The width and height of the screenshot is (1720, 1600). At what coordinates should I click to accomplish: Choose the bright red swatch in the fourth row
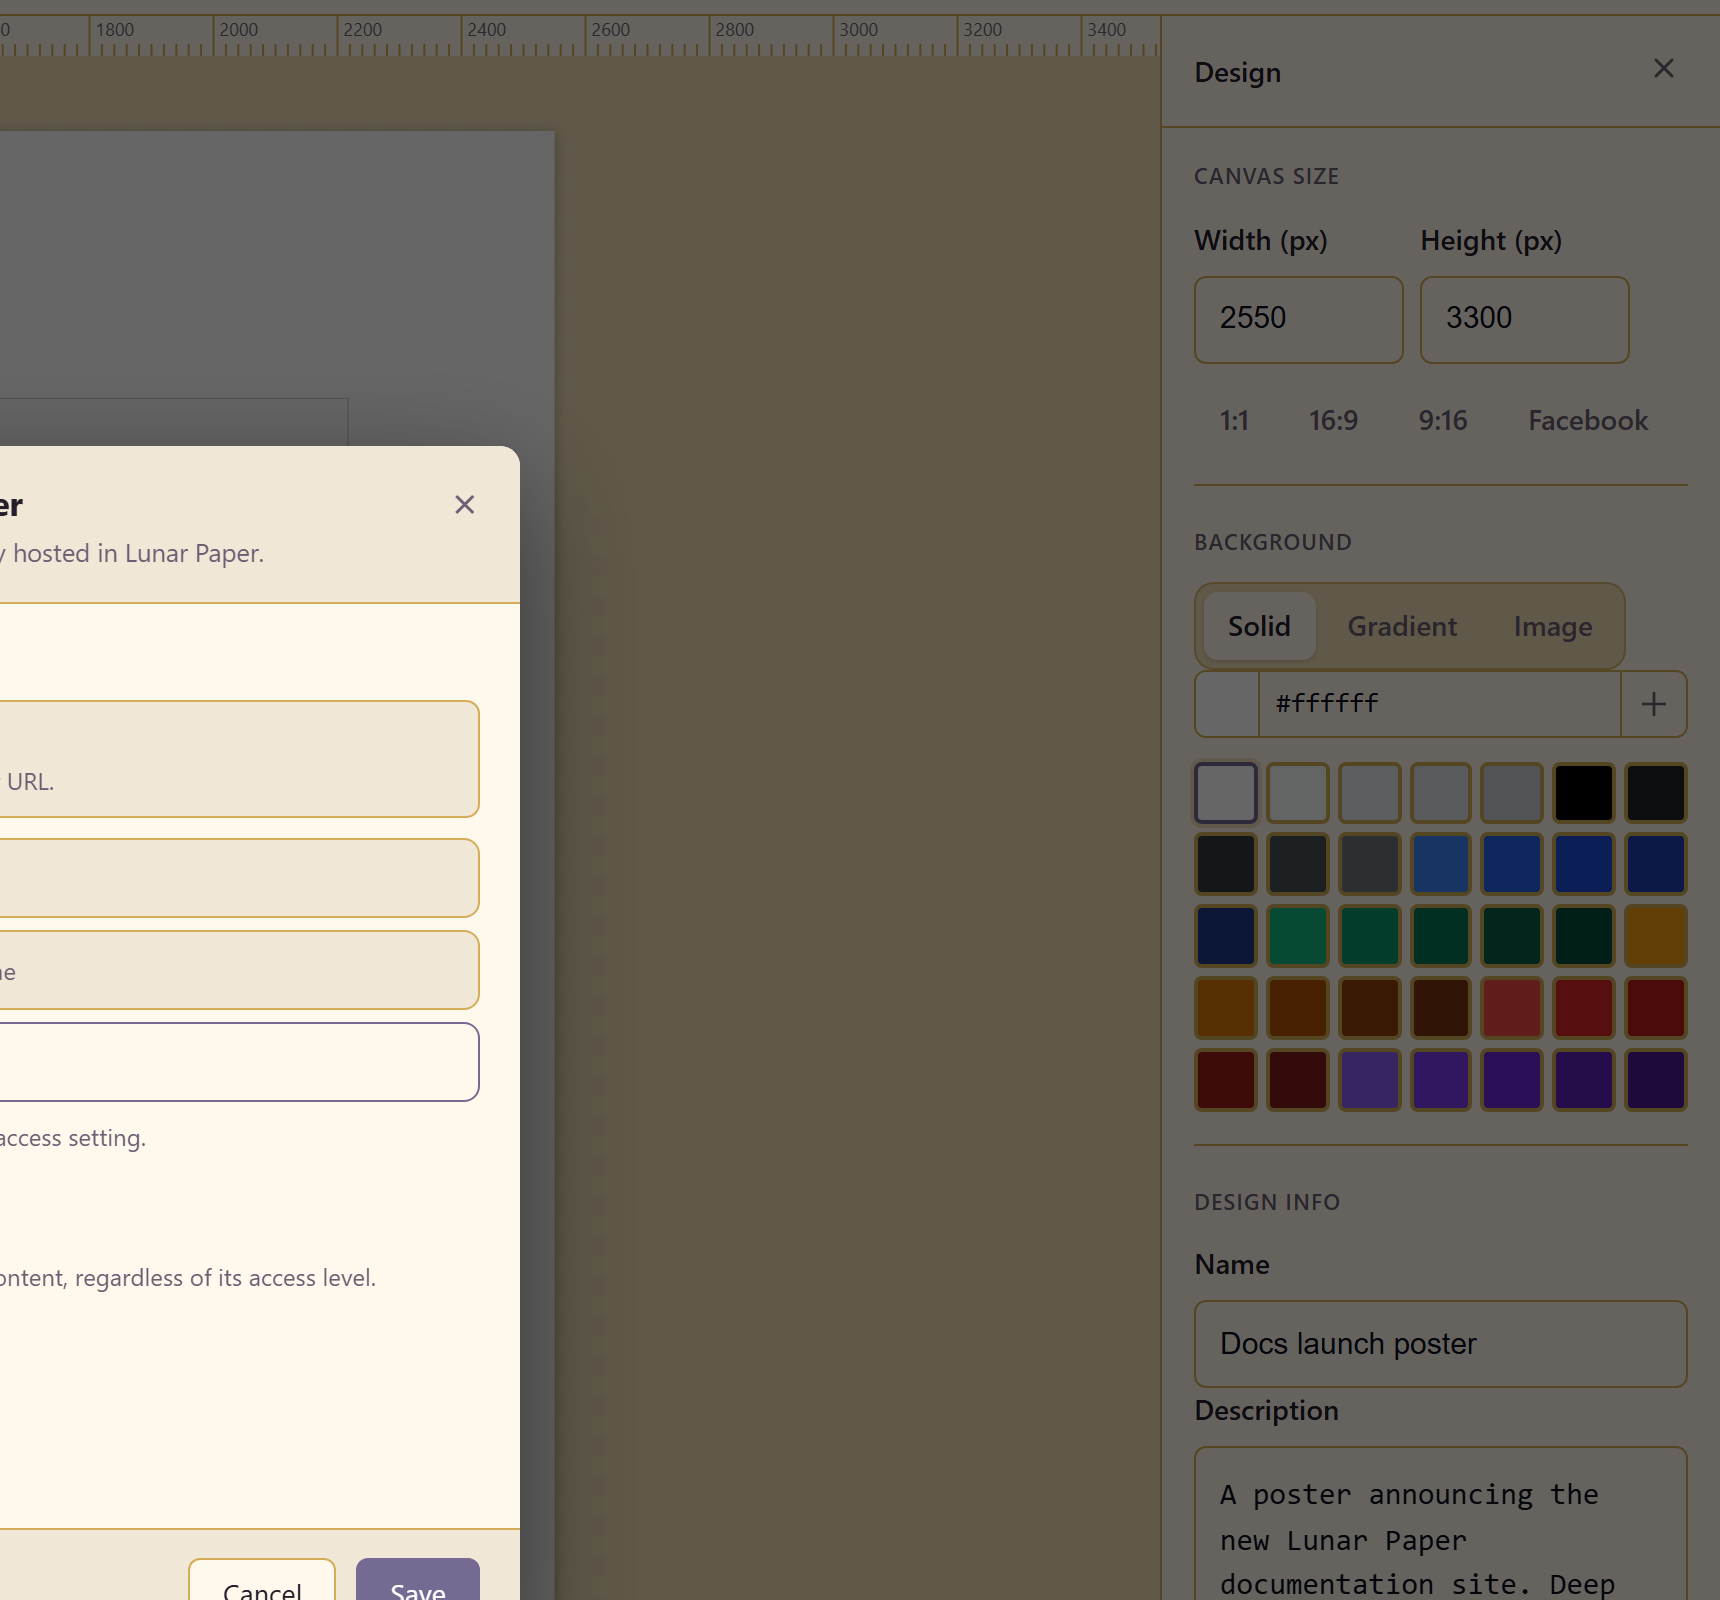point(1512,1008)
